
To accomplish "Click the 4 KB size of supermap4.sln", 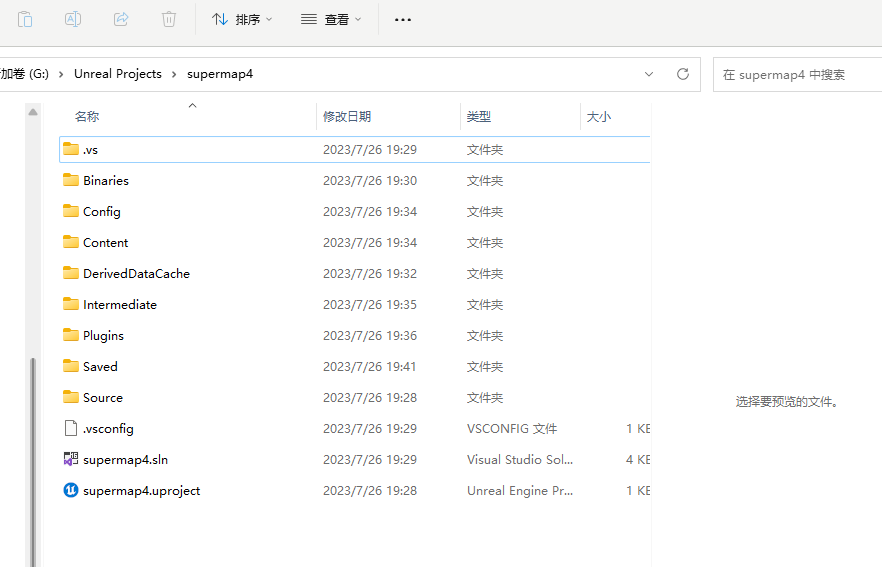I will [638, 460].
